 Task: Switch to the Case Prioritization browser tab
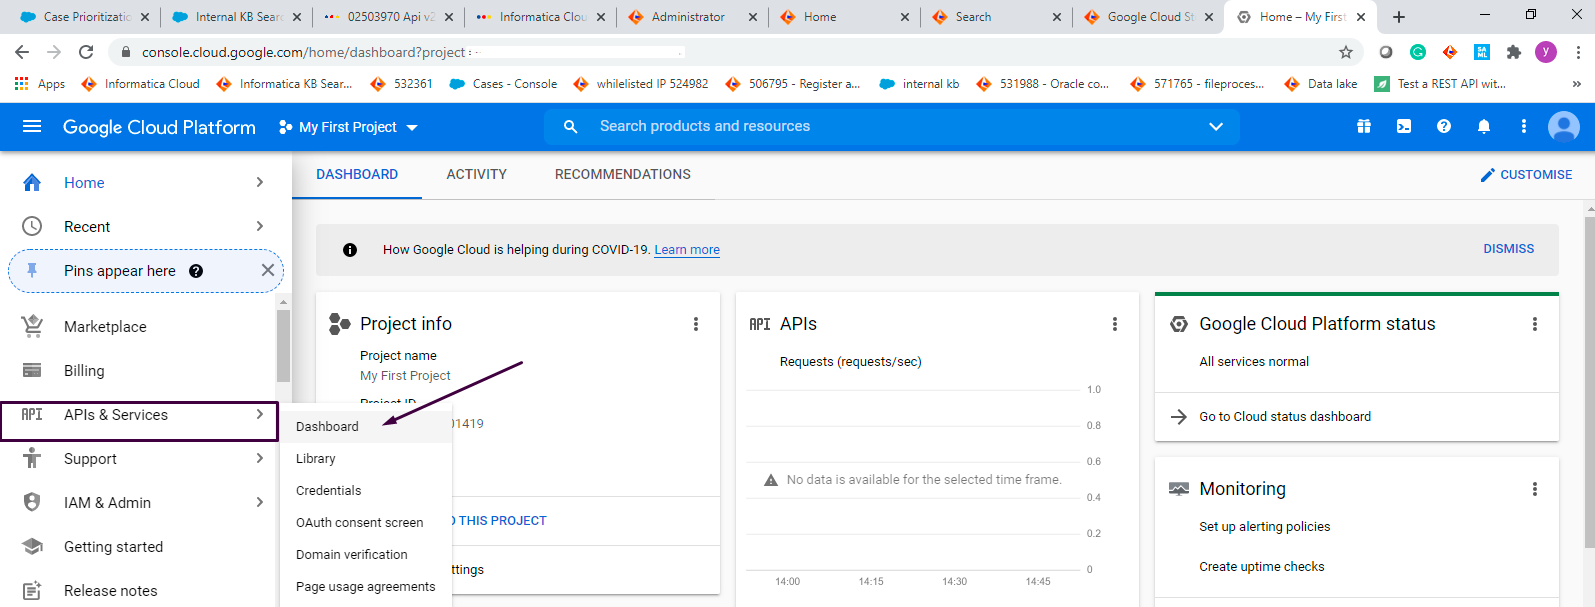(x=86, y=17)
